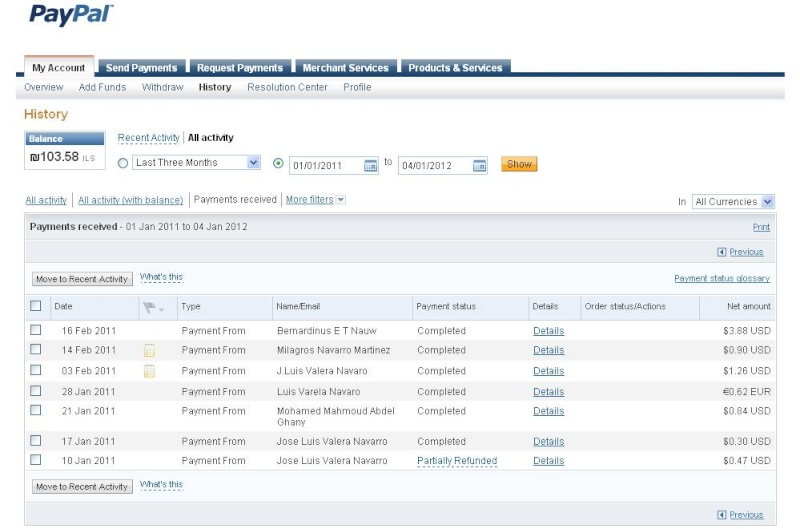Click the $3.88 USD net amount
The width and height of the screenshot is (800, 529).
coord(747,331)
